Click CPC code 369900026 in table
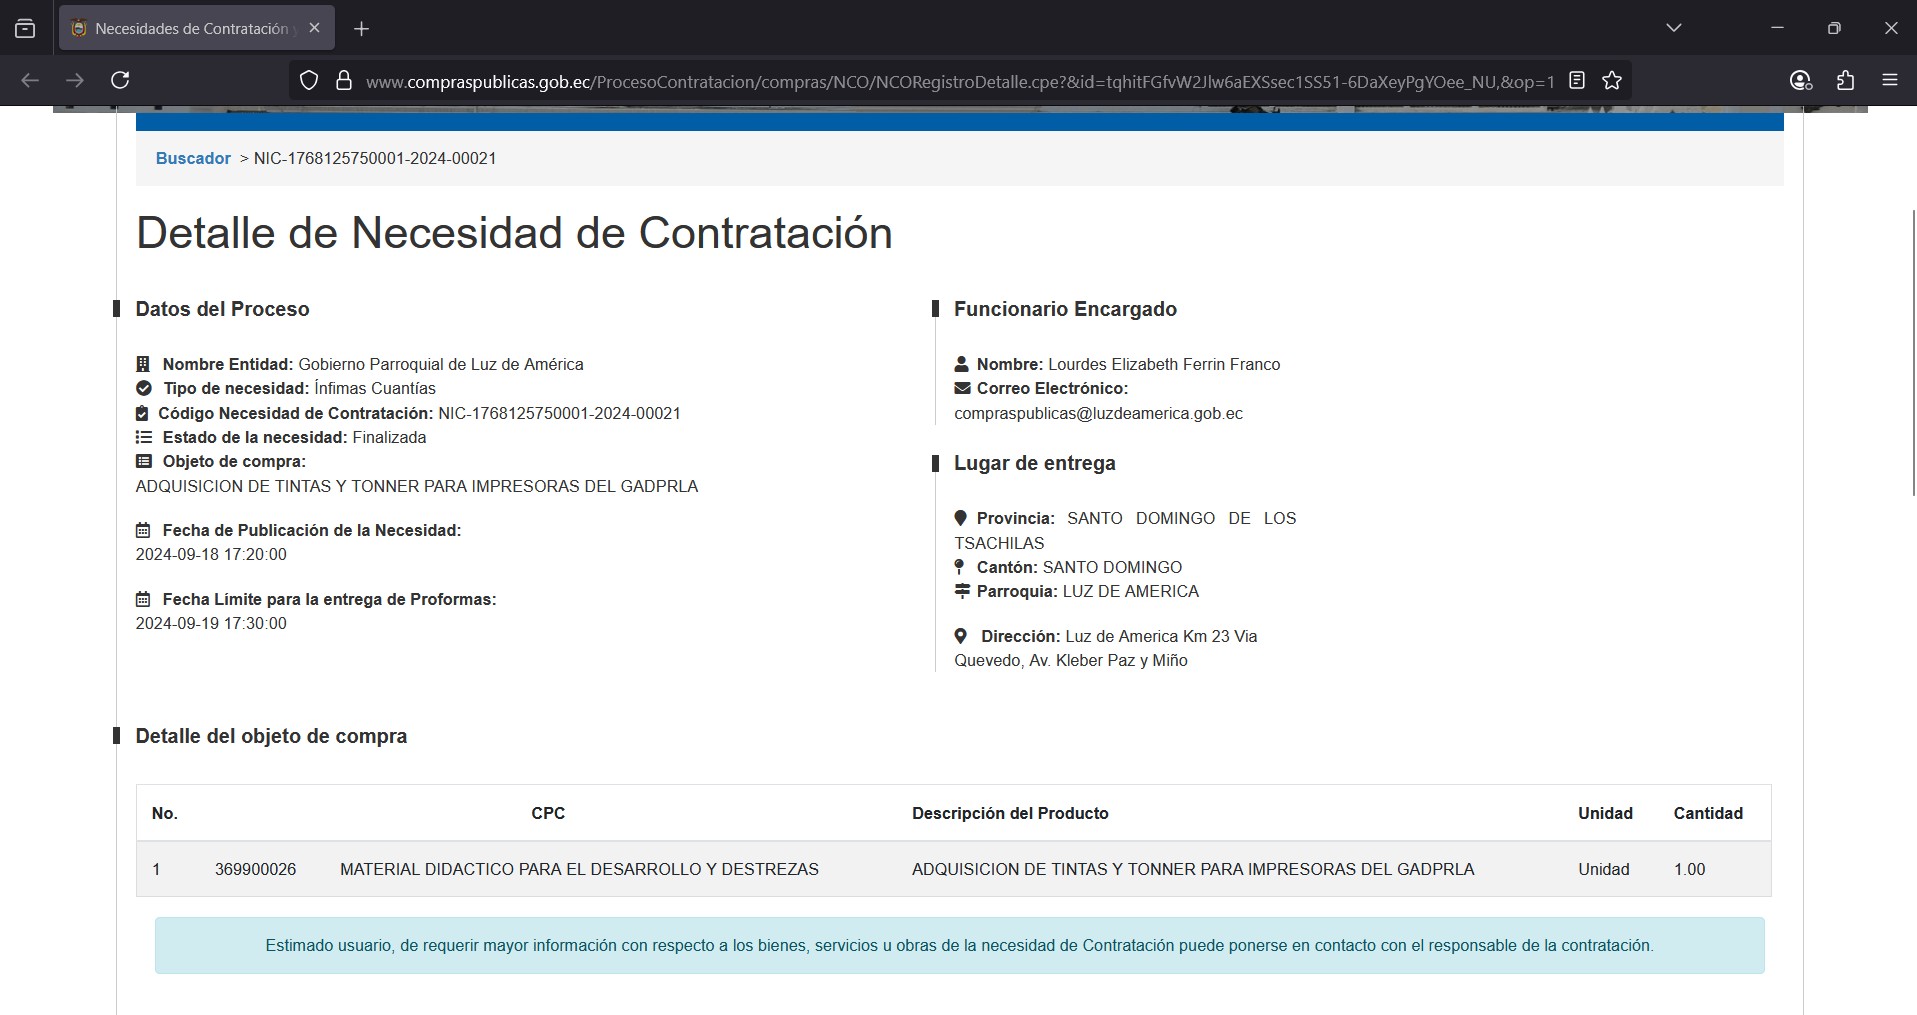1917x1015 pixels. pos(255,869)
